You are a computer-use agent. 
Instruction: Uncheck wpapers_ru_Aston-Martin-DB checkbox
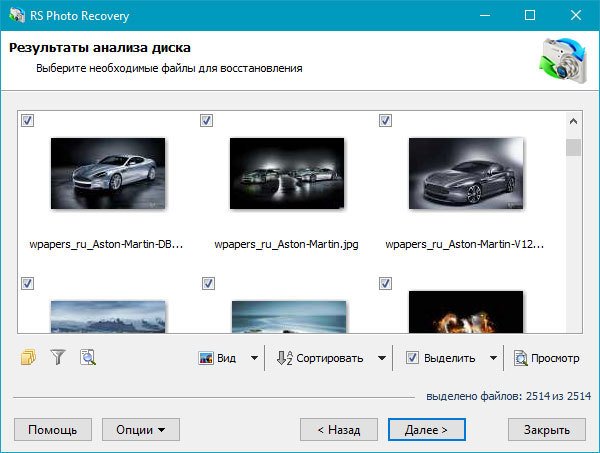click(x=28, y=121)
